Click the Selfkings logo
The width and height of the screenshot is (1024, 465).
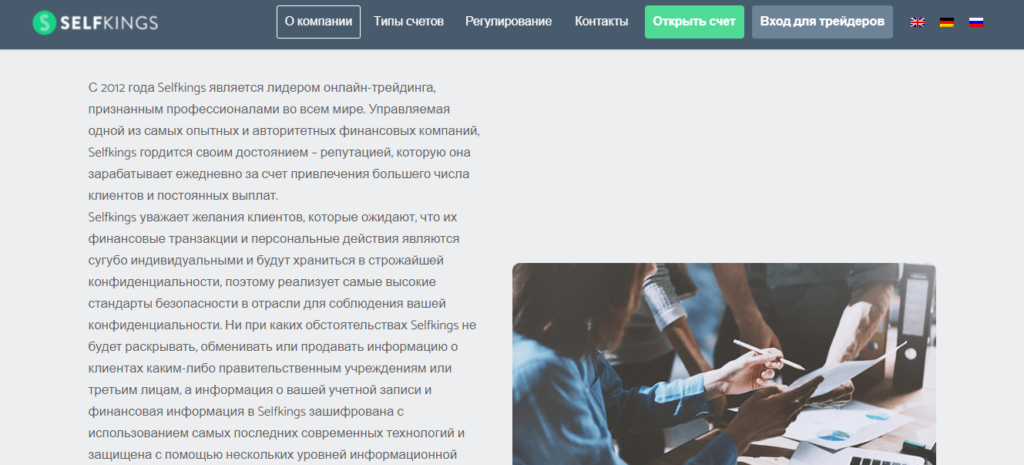coord(95,23)
